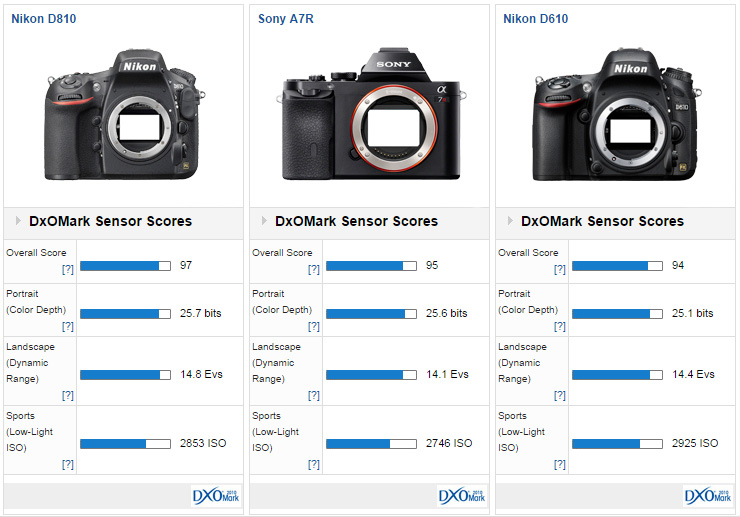Click Nikon D610 Portrait color depth bar
Viewport: 740px width, 517px height.
coord(617,314)
